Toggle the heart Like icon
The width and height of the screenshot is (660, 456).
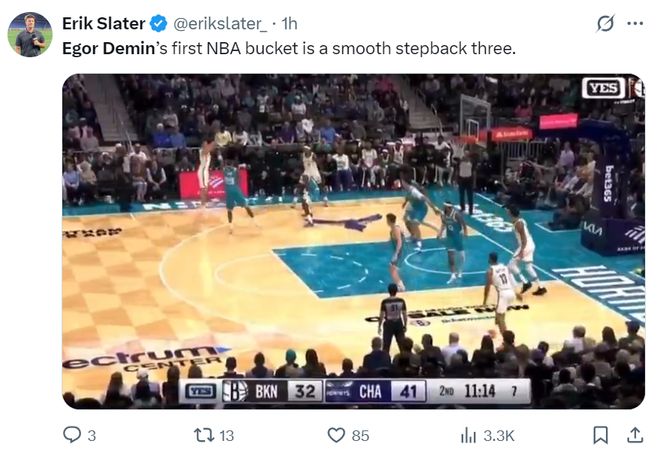pyautogui.click(x=337, y=434)
